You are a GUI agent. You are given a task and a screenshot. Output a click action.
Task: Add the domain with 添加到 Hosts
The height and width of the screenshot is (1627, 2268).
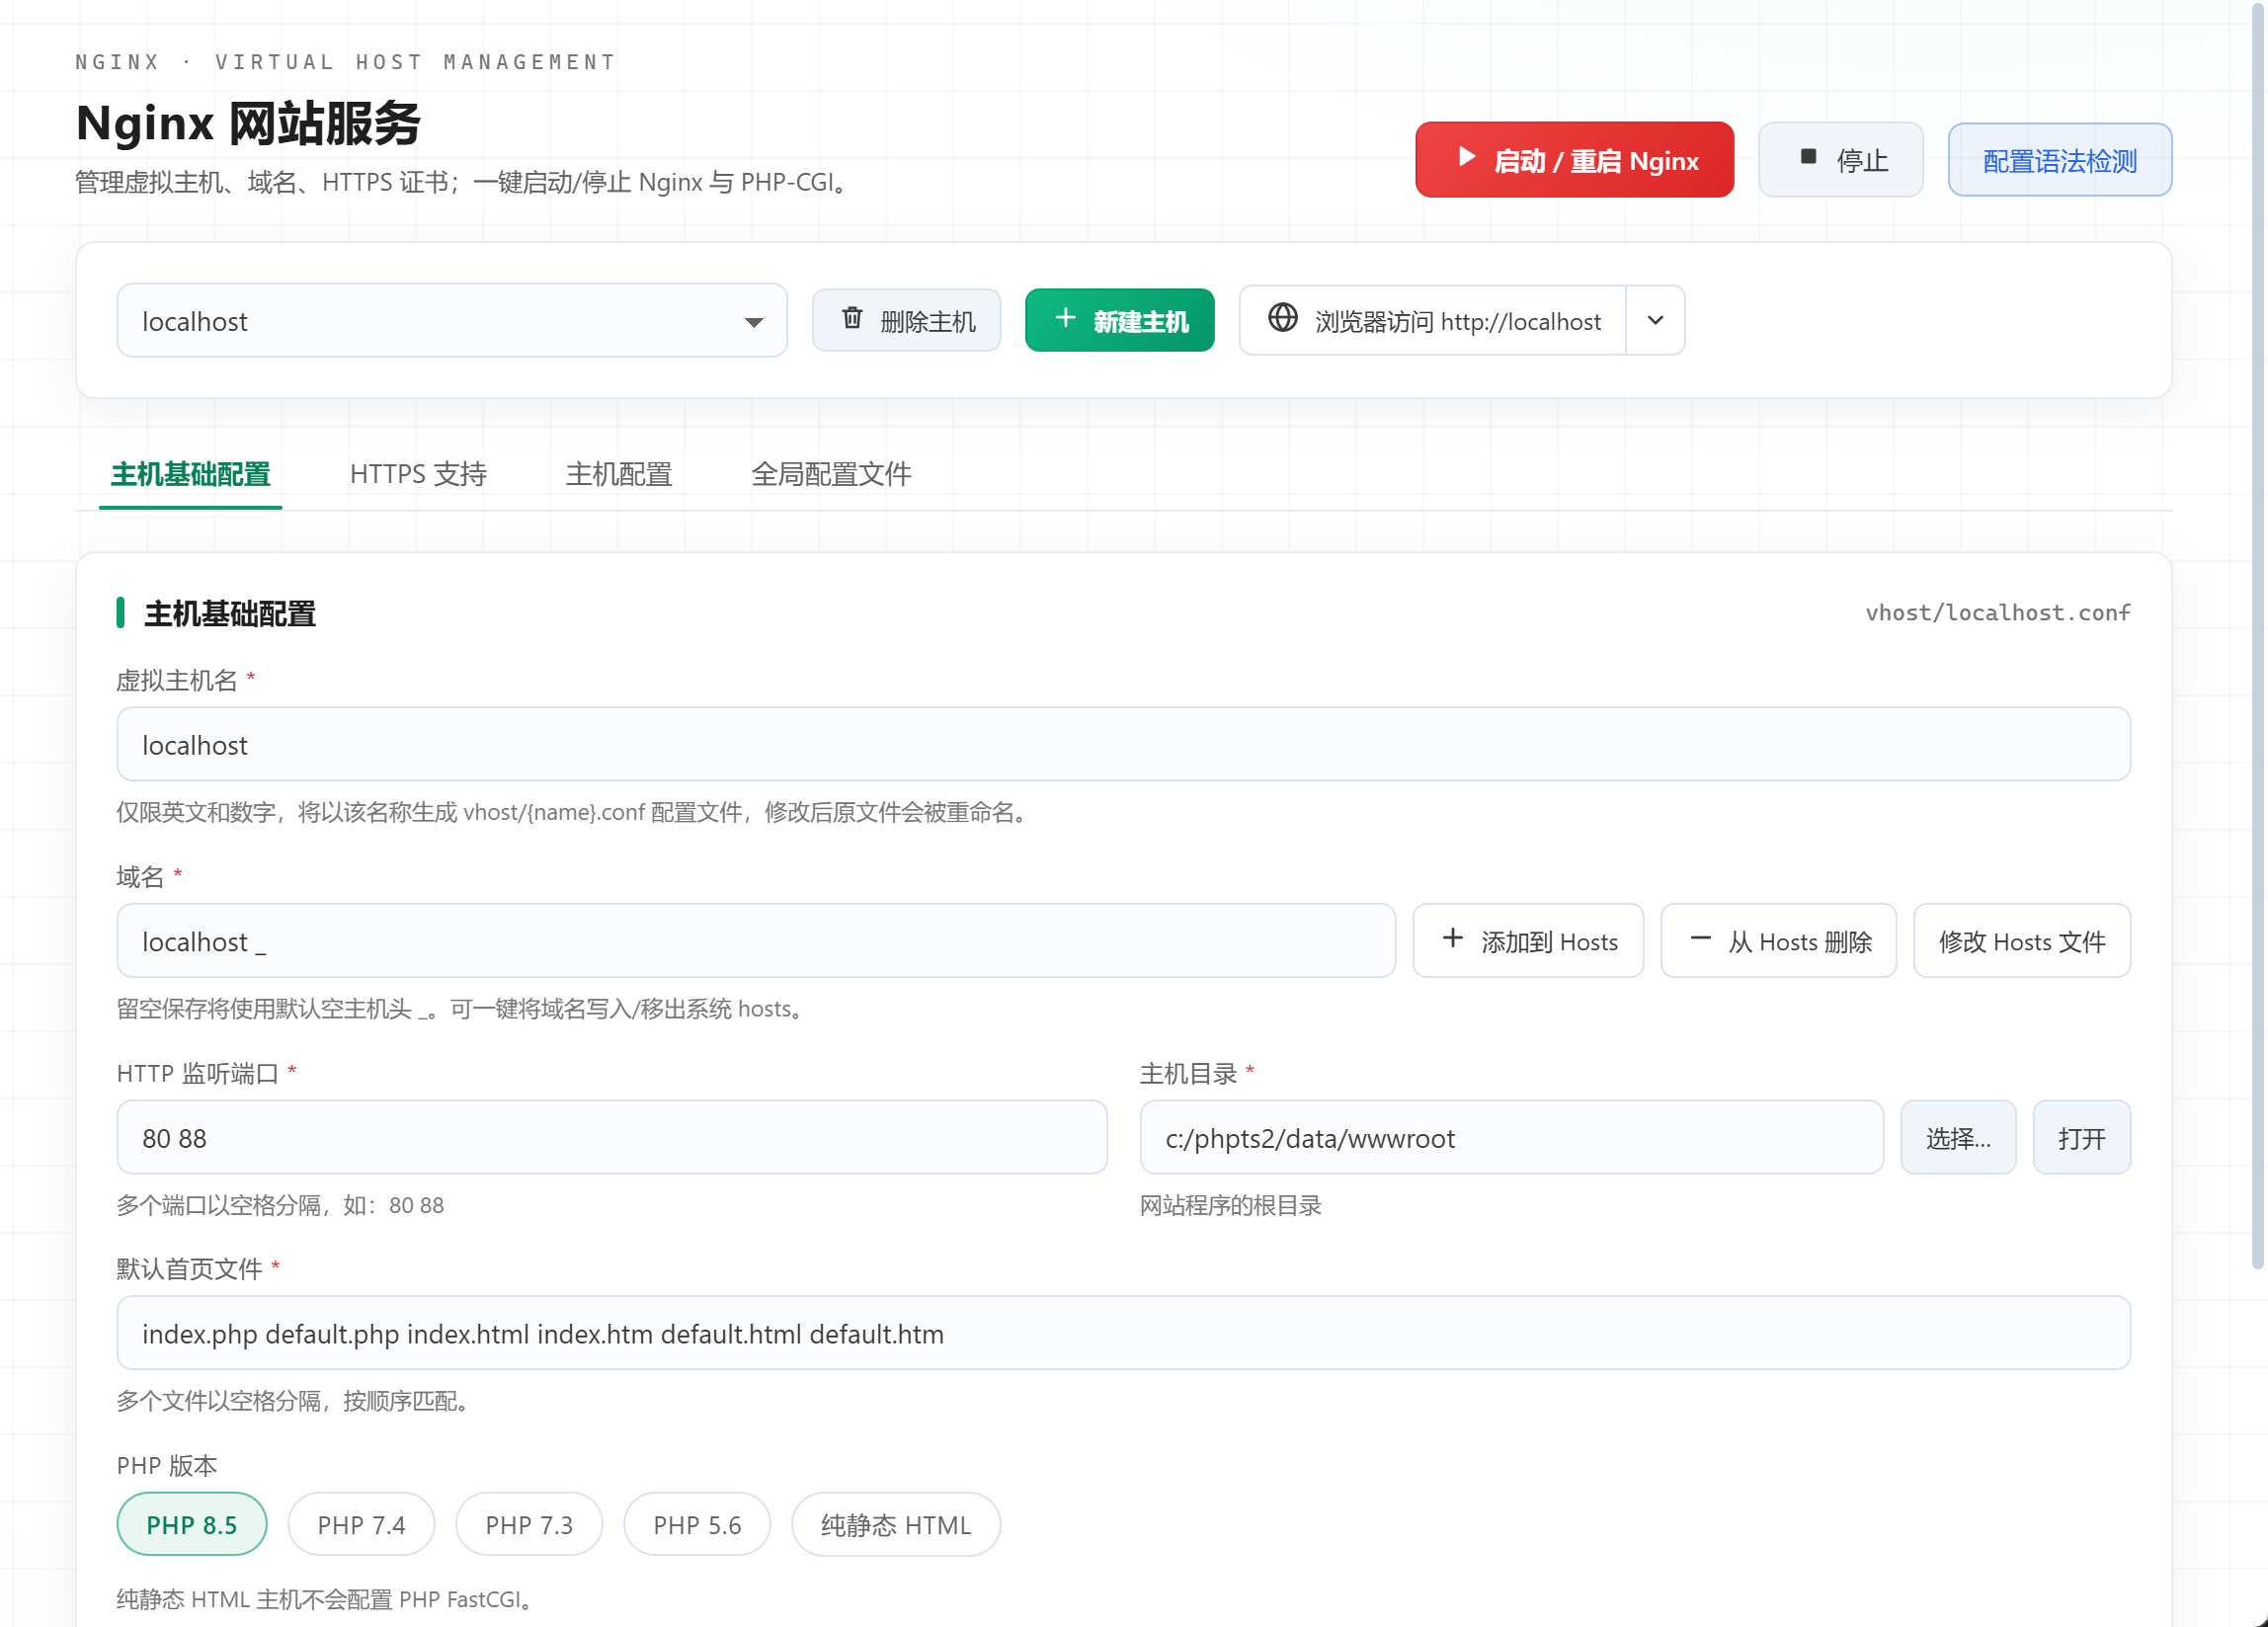pyautogui.click(x=1528, y=940)
